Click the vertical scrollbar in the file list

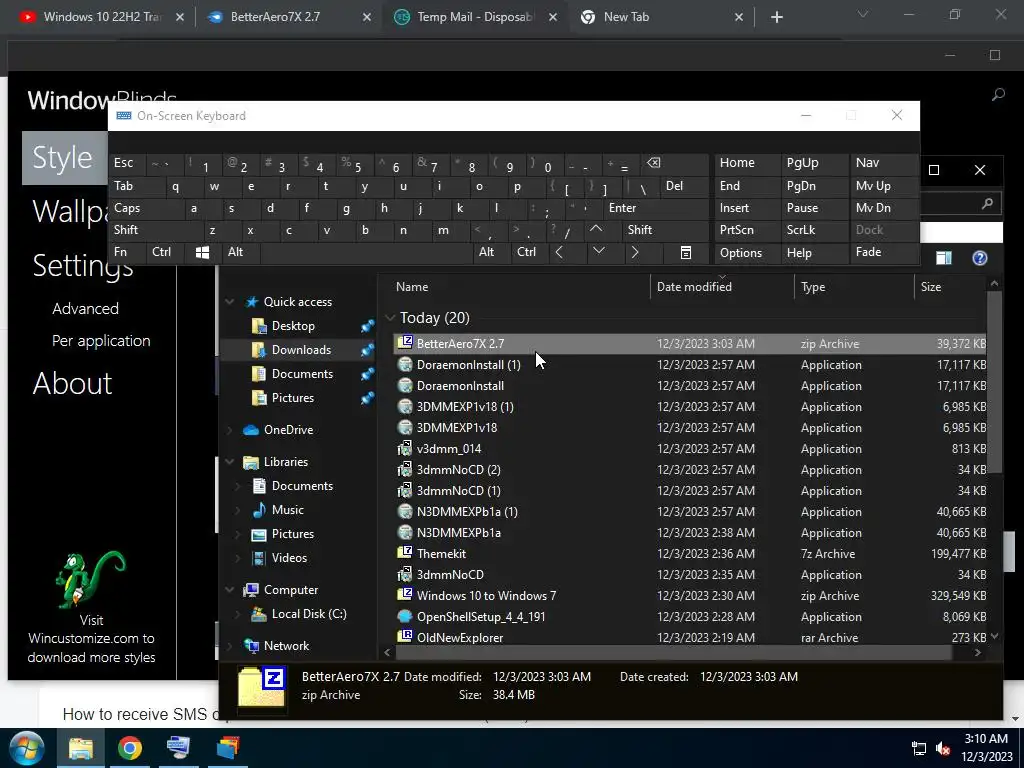point(994,382)
